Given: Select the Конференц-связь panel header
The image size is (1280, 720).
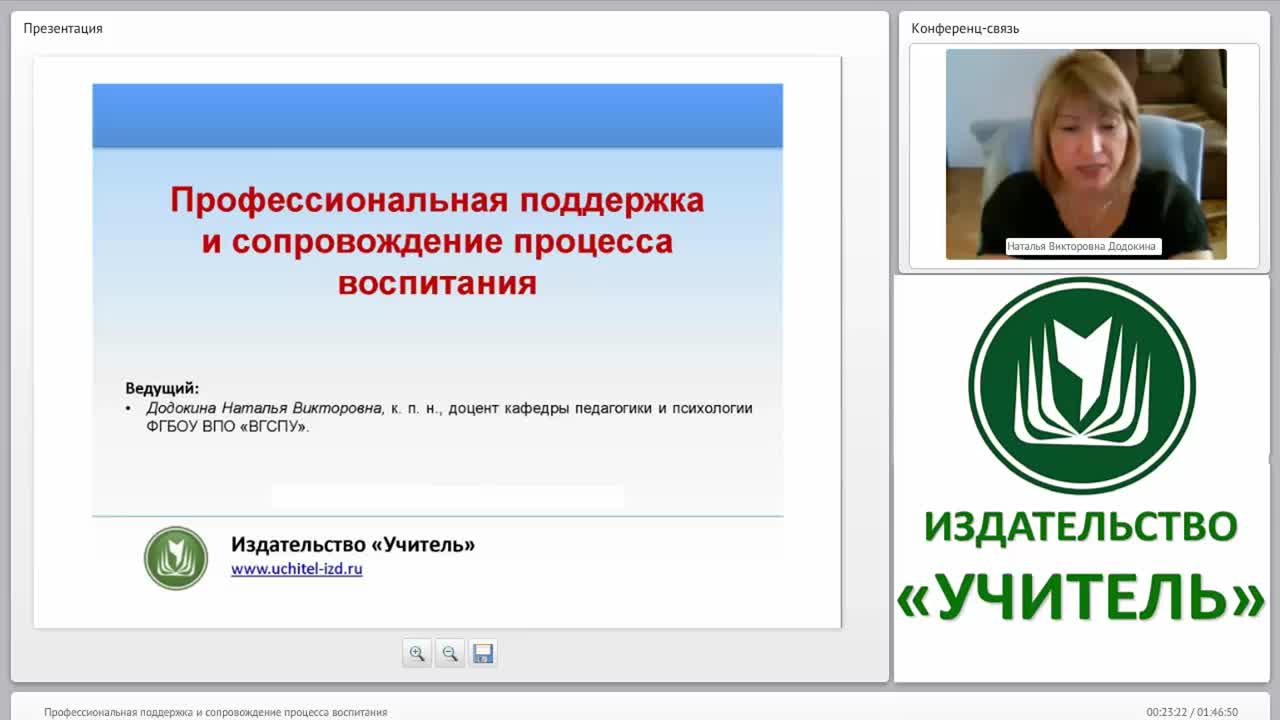Looking at the screenshot, I should pos(965,28).
